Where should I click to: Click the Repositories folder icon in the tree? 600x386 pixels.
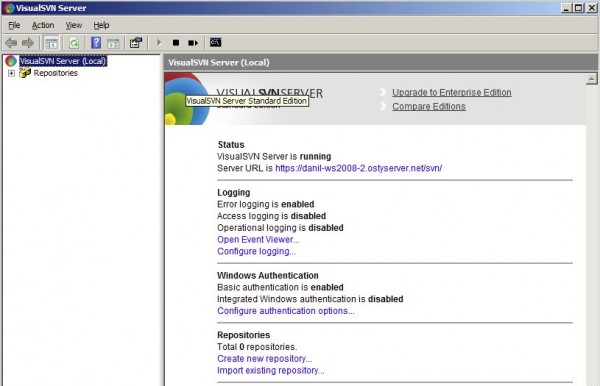click(25, 73)
